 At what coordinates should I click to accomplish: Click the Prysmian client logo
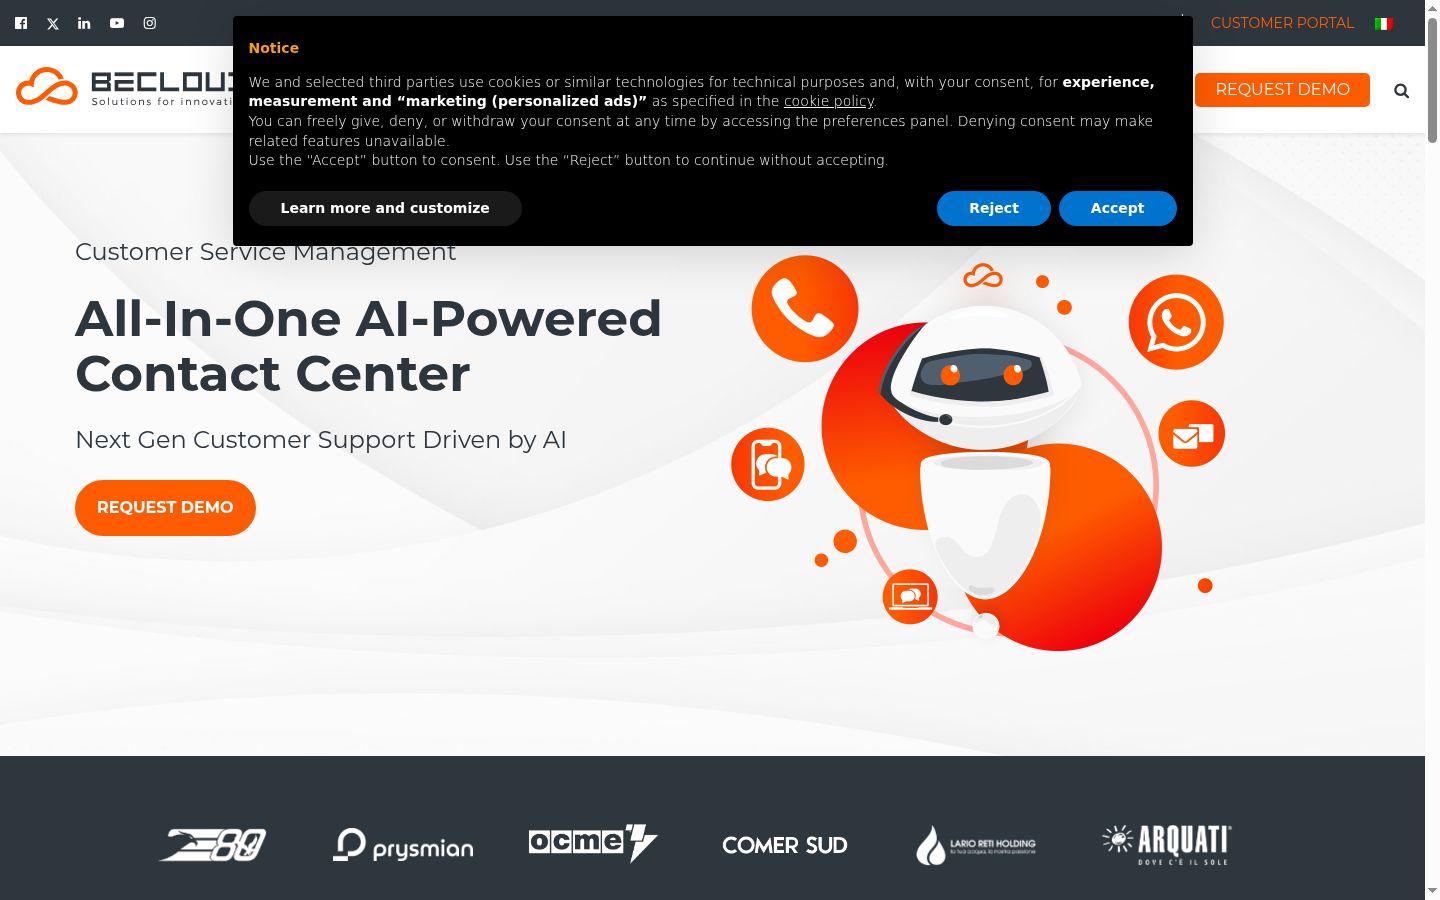point(403,845)
